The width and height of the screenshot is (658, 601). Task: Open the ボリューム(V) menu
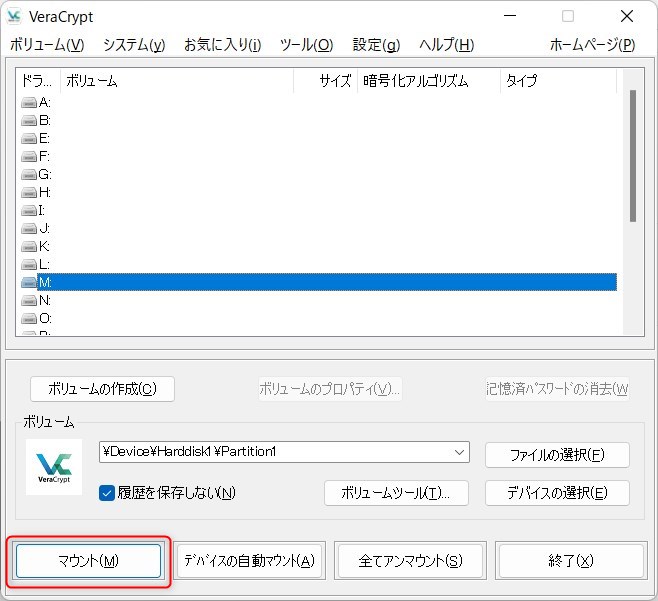point(47,44)
